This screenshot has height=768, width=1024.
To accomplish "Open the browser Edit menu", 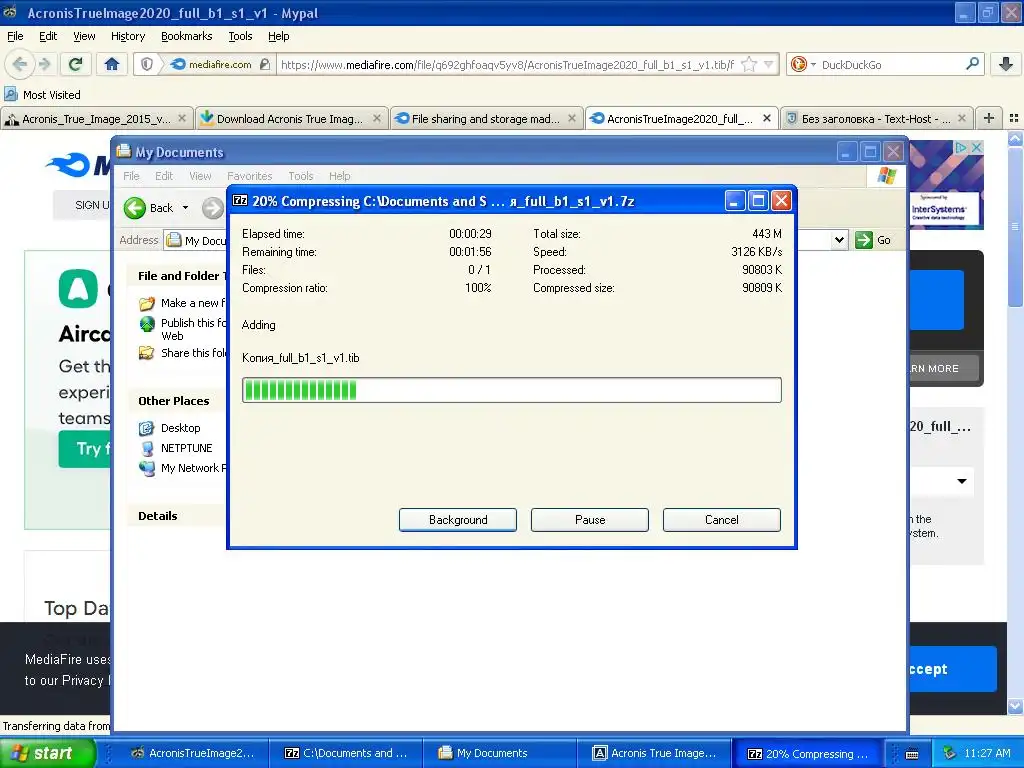I will click(48, 36).
